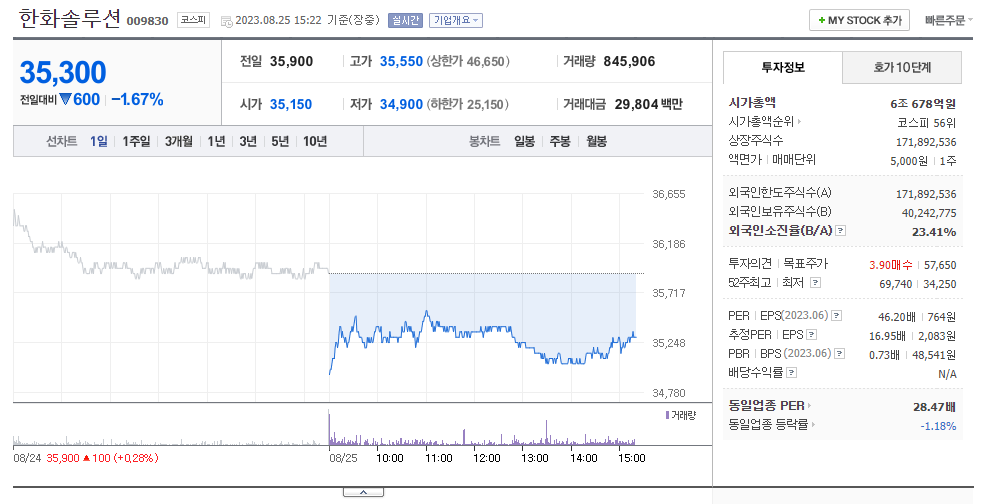
Task: Show 주봉 candlestick chart
Action: (x=560, y=141)
